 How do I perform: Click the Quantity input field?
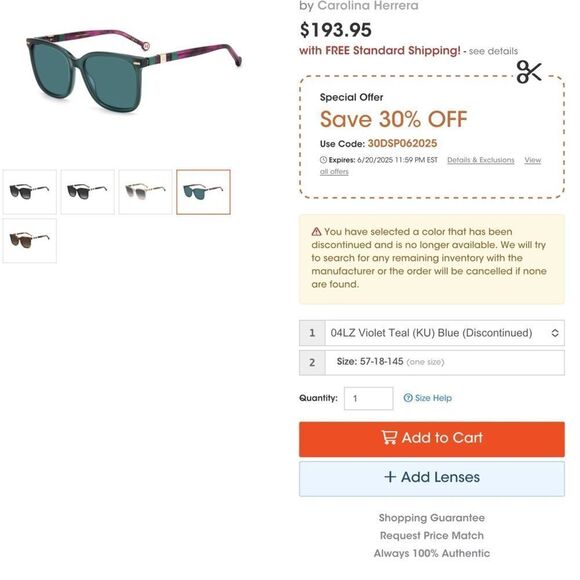coord(368,398)
